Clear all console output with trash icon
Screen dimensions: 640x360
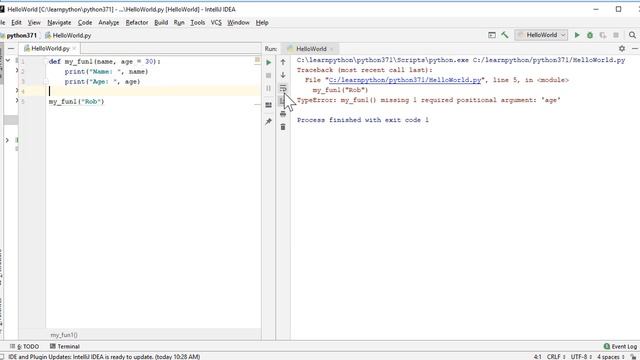tap(283, 127)
